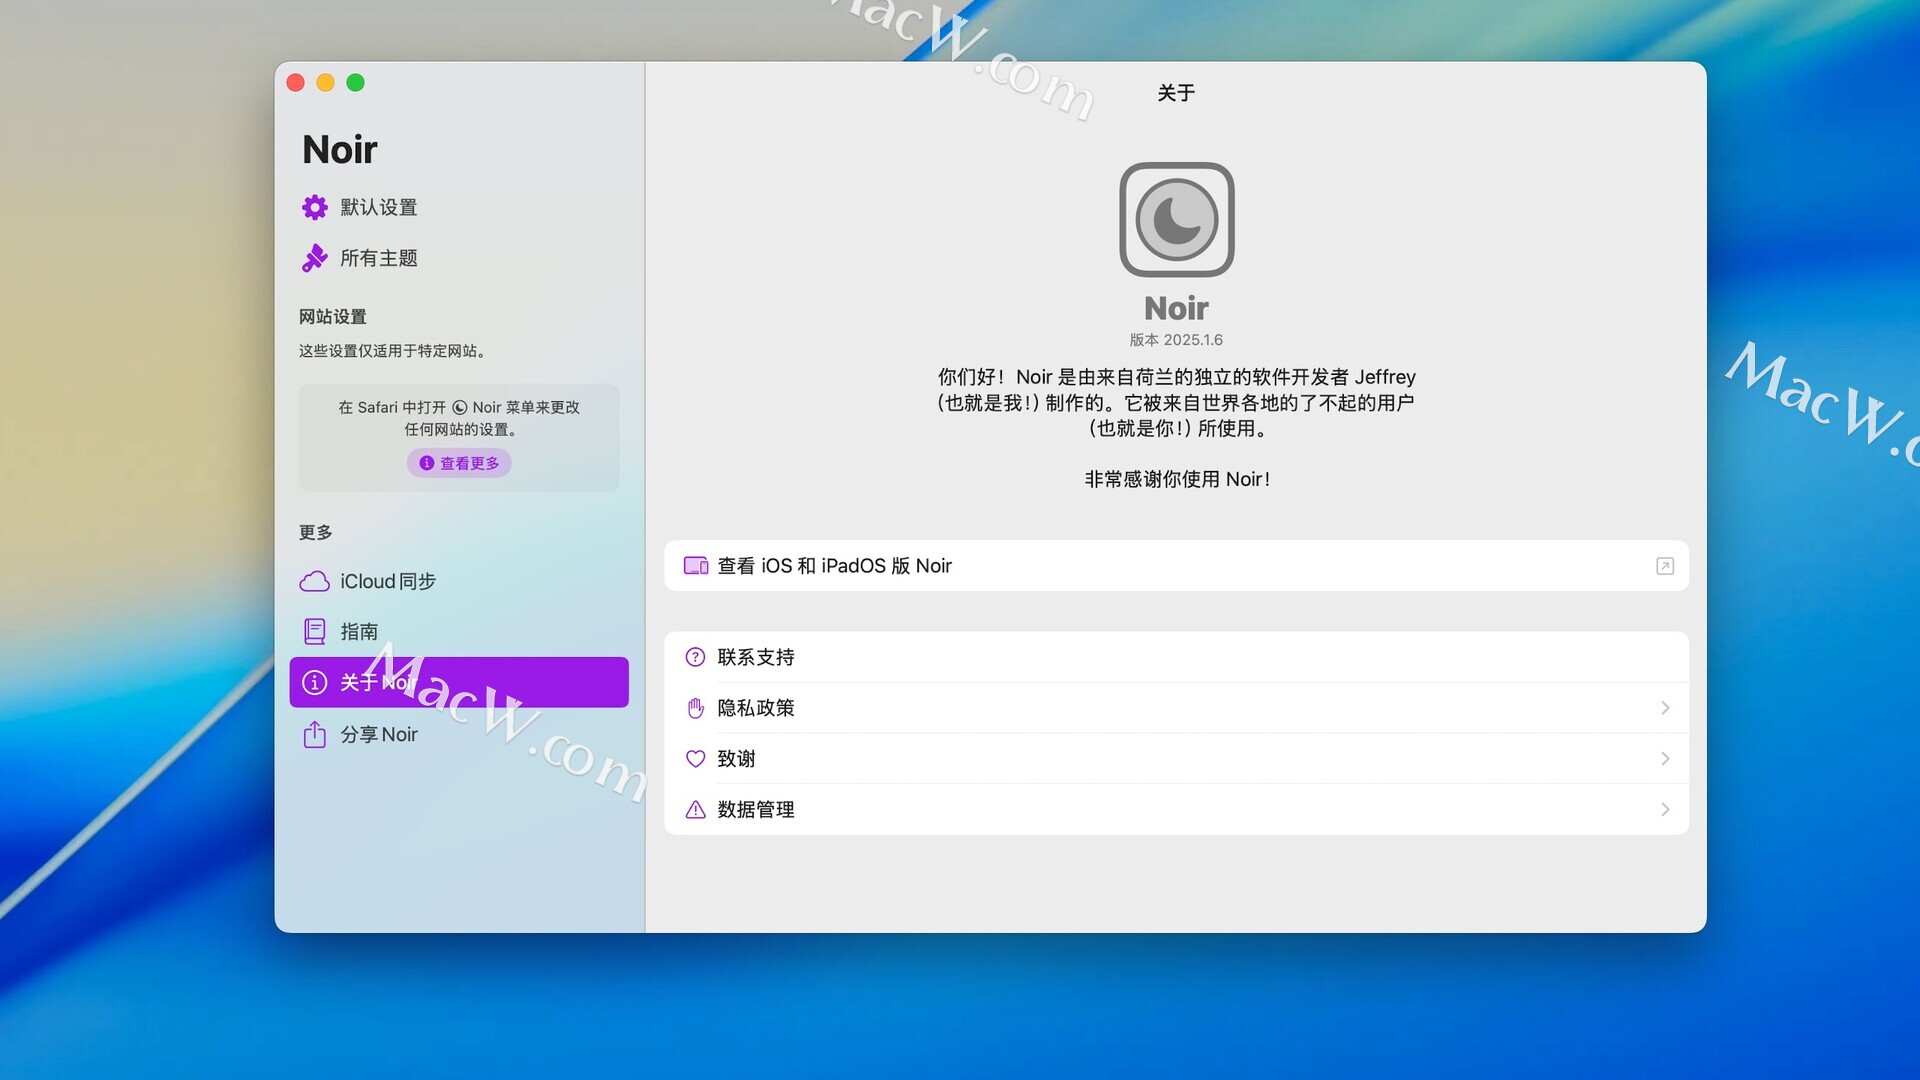Image resolution: width=1920 pixels, height=1080 pixels.
Task: Open 指南 in sidebar
Action: (x=459, y=631)
